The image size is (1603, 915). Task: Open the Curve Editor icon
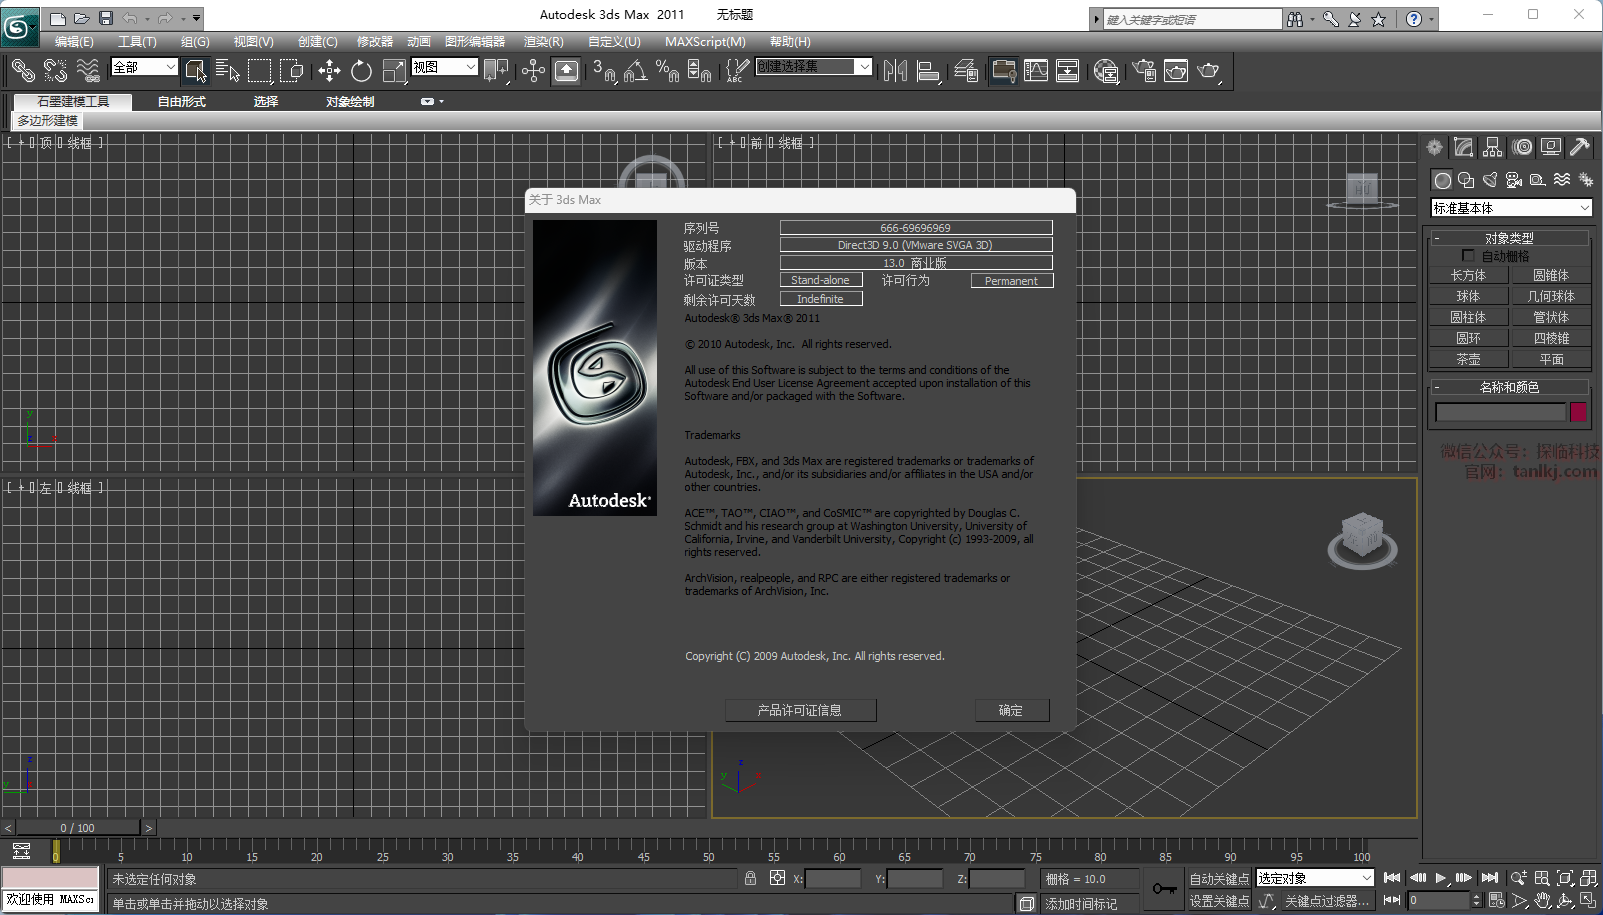[x=1036, y=70]
